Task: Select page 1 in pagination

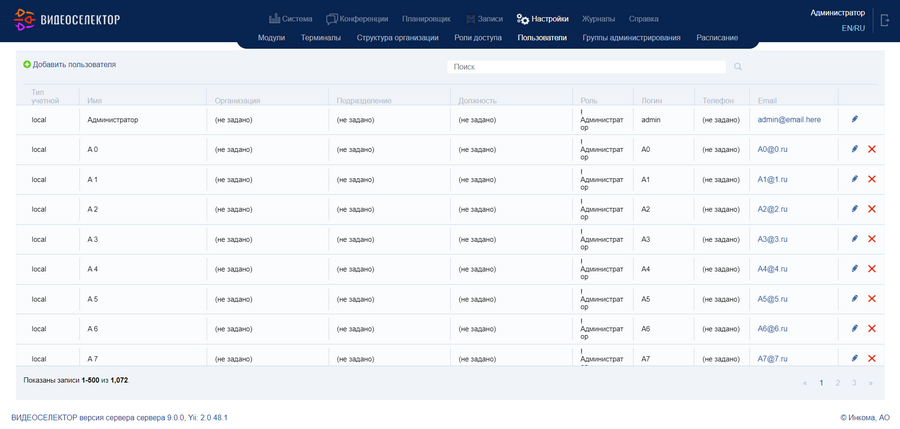Action: coord(821,382)
